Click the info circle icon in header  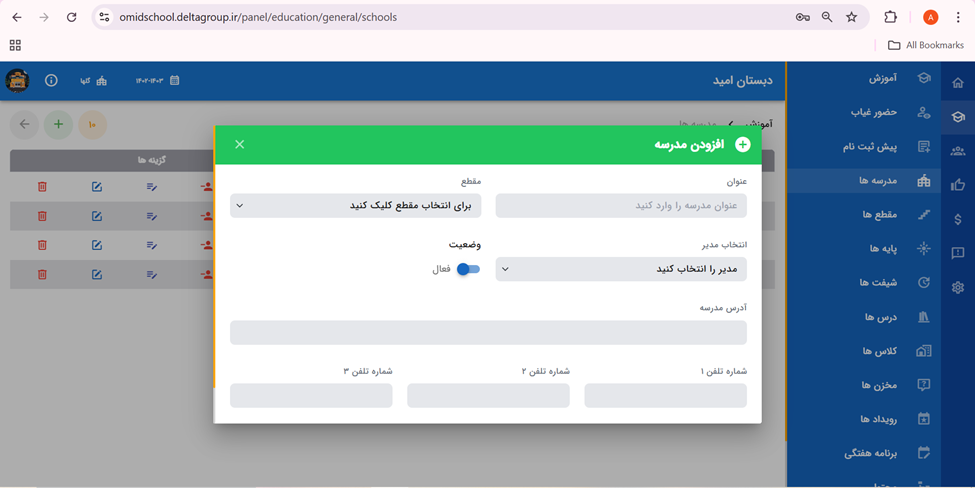click(51, 80)
